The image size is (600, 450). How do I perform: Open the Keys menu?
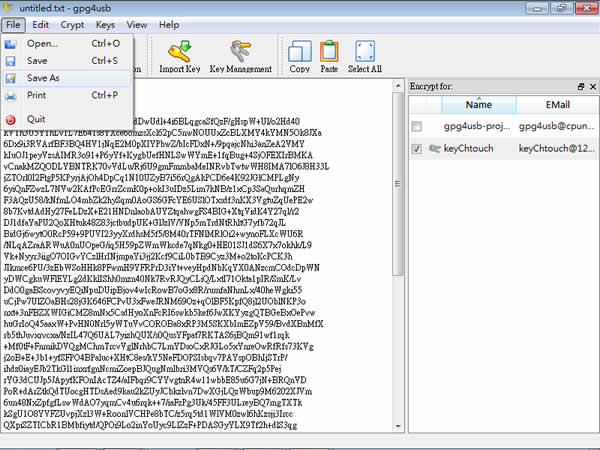coord(107,22)
